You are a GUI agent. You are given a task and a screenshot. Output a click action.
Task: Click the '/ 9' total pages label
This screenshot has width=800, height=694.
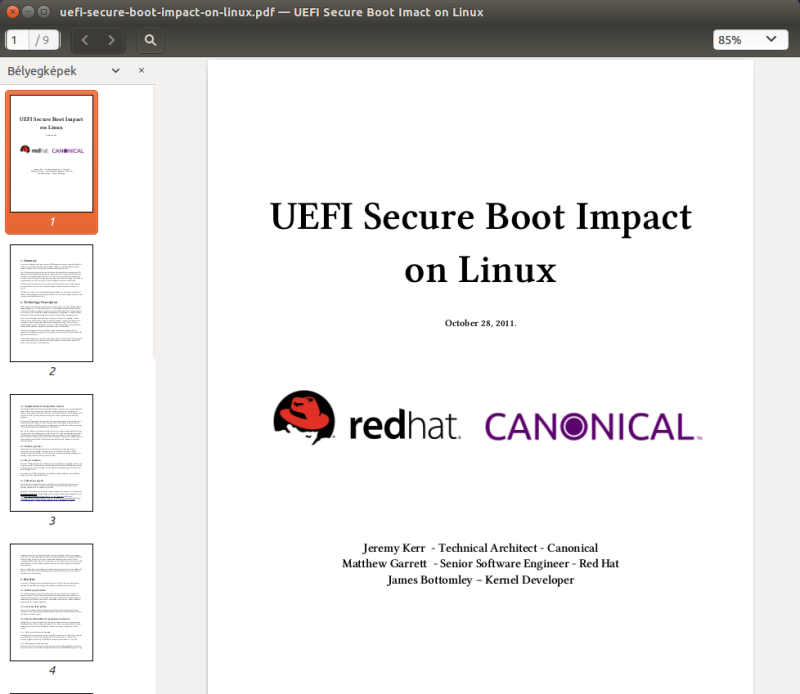(x=42, y=40)
